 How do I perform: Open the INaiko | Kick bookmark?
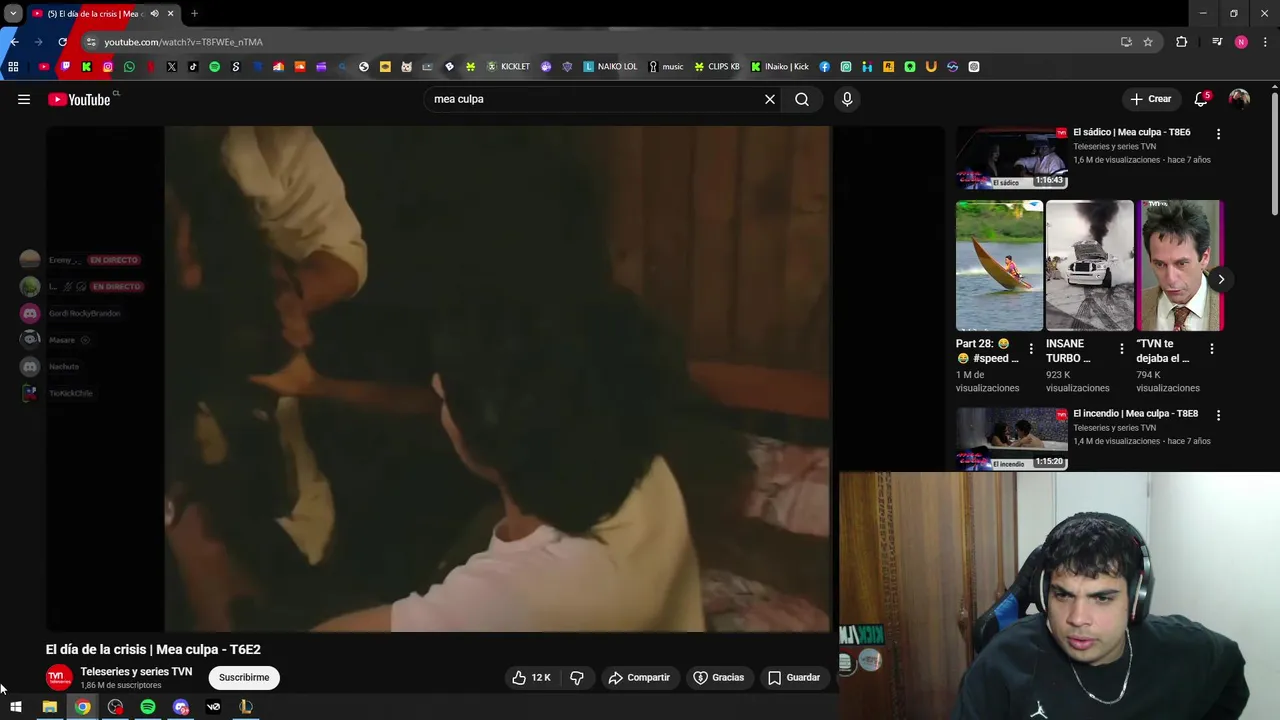click(780, 67)
